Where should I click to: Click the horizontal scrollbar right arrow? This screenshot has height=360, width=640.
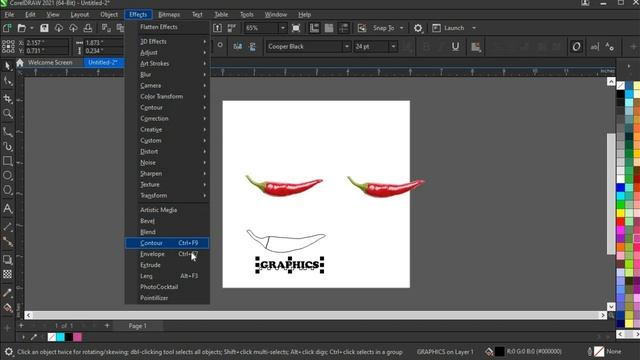pyautogui.click(x=603, y=315)
